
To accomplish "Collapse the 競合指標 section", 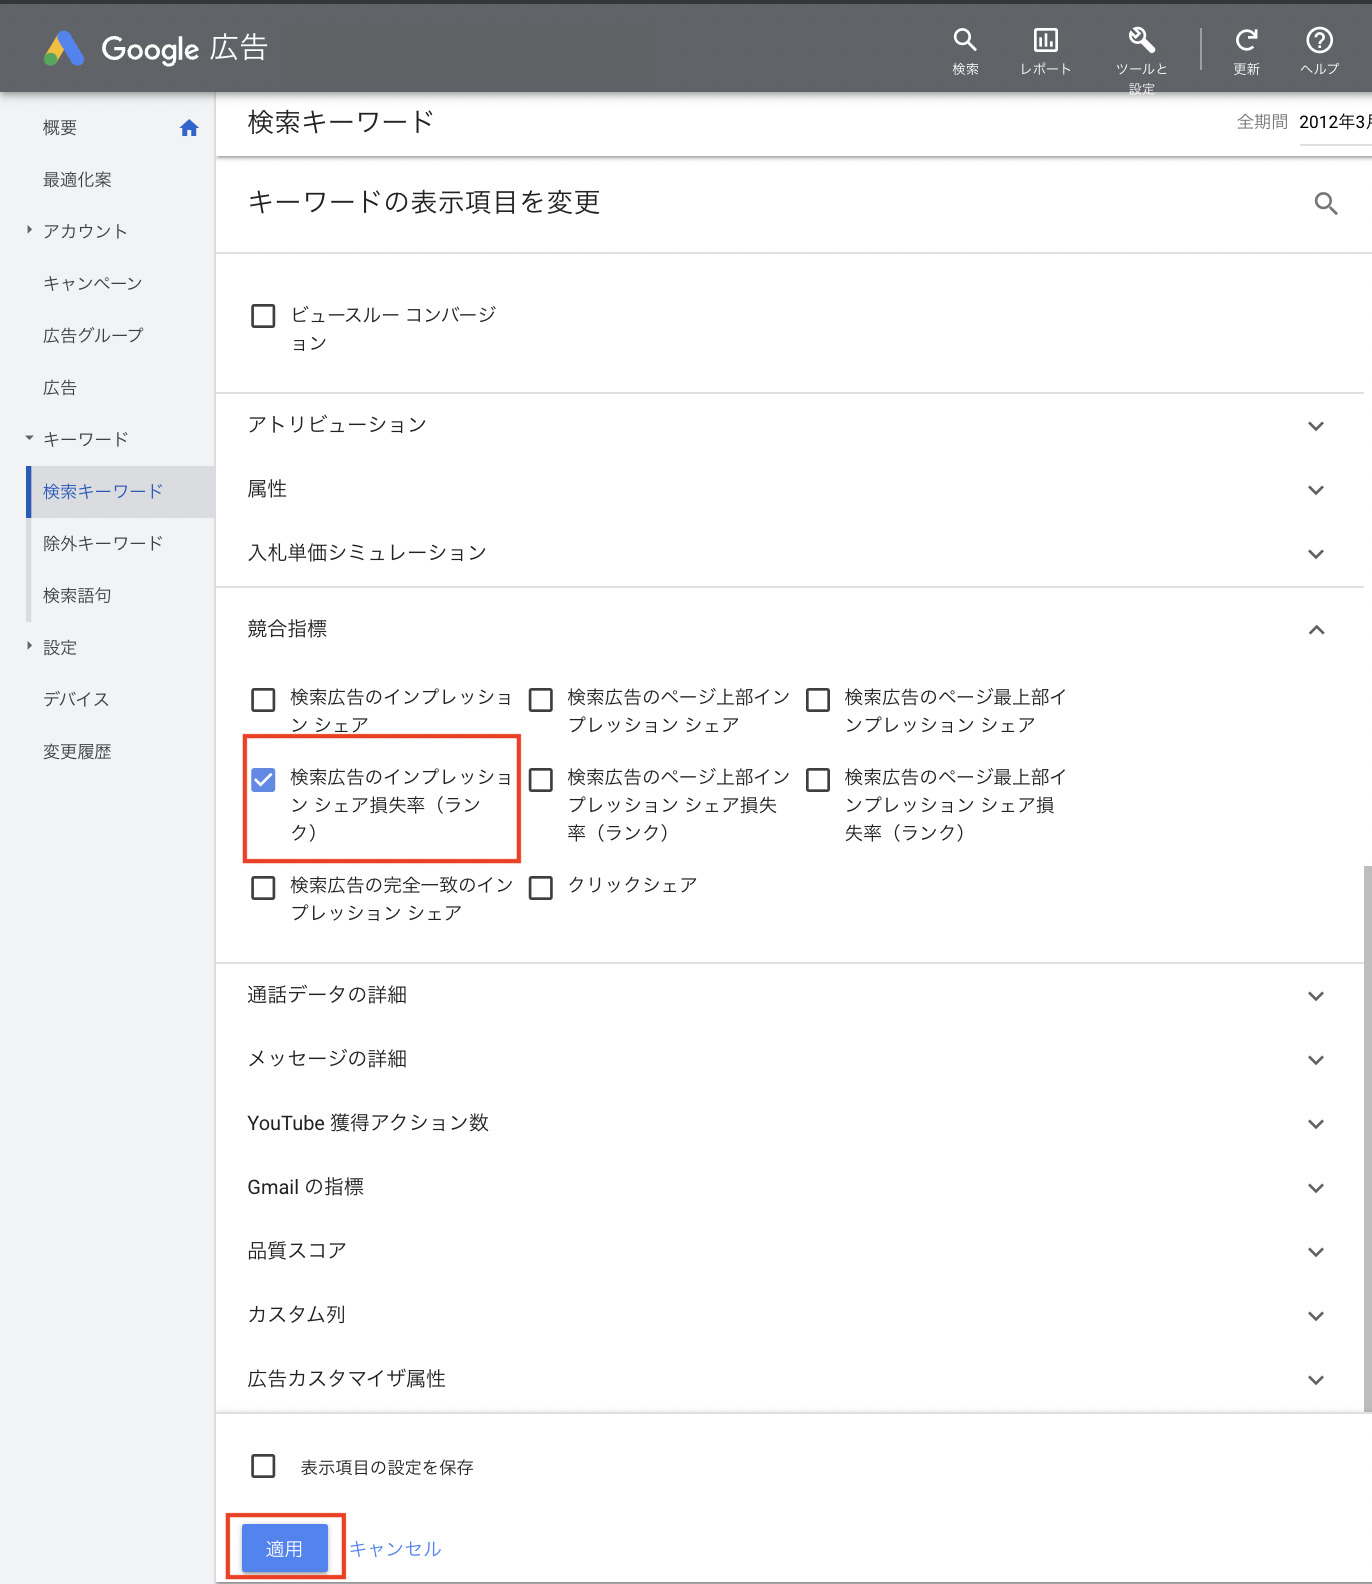I will (1315, 630).
